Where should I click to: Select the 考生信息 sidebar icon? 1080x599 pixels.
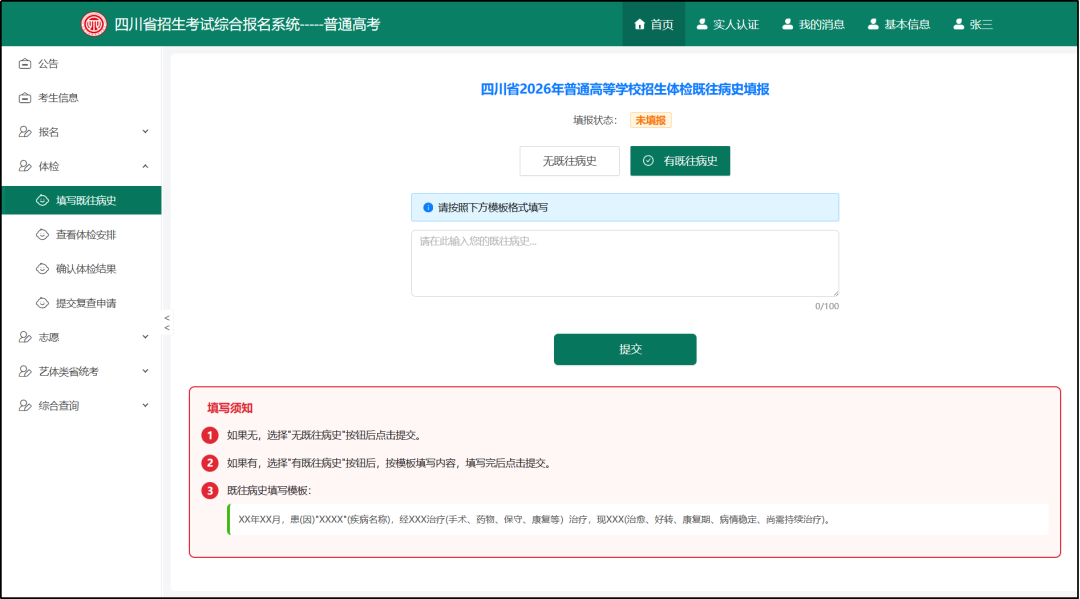click(x=24, y=97)
